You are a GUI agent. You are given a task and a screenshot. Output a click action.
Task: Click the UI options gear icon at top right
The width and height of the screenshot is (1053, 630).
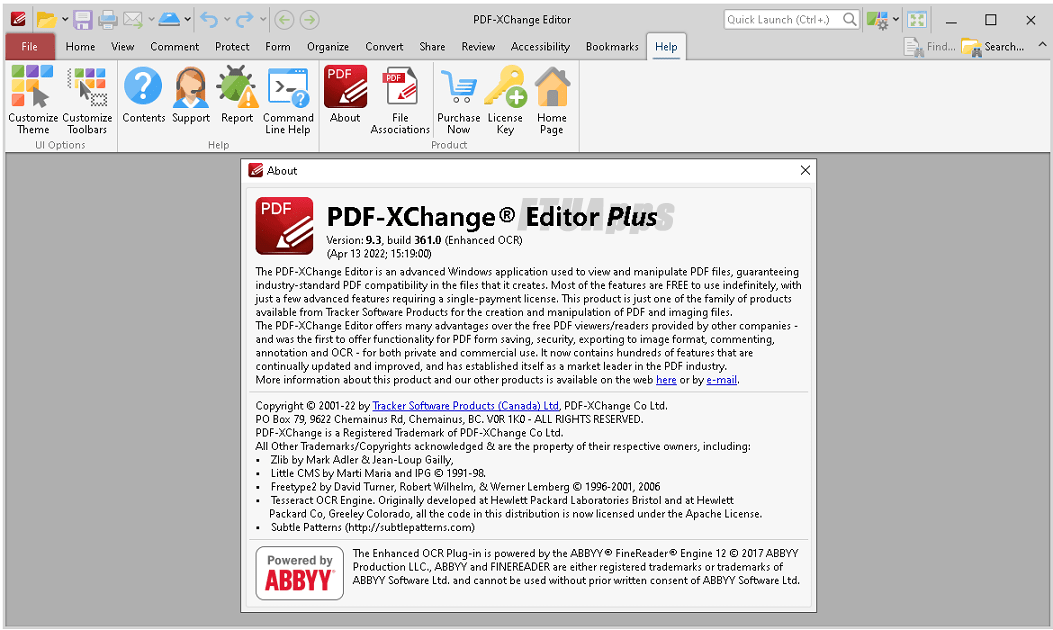click(877, 20)
